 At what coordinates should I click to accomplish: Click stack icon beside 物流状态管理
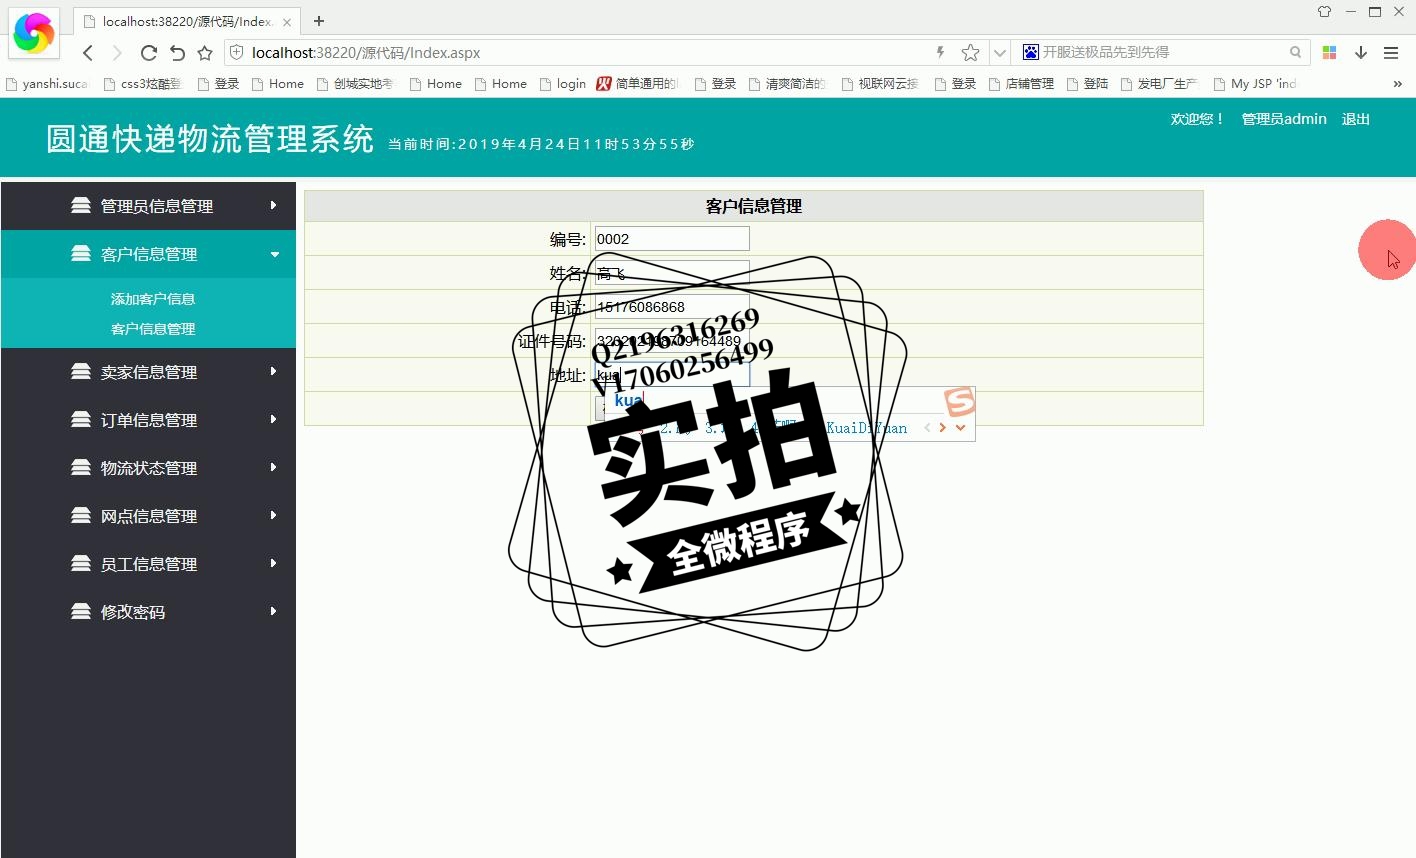coord(81,467)
